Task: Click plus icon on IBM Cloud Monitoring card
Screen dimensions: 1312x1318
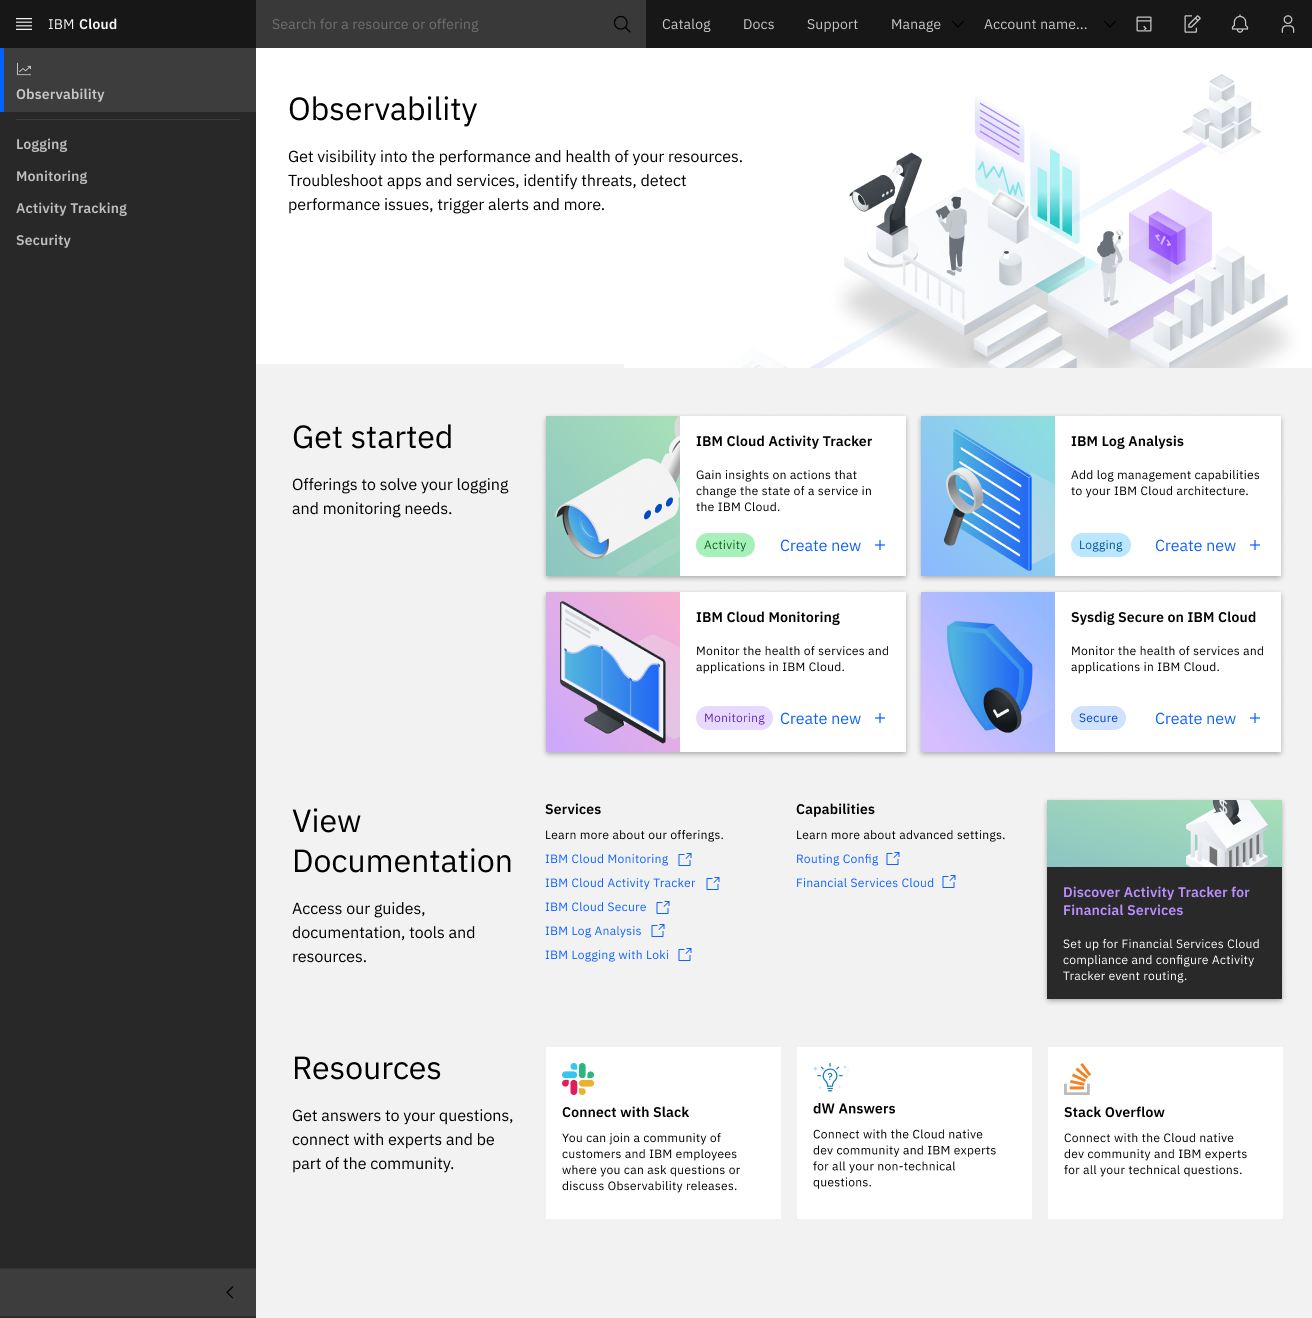Action: [880, 718]
